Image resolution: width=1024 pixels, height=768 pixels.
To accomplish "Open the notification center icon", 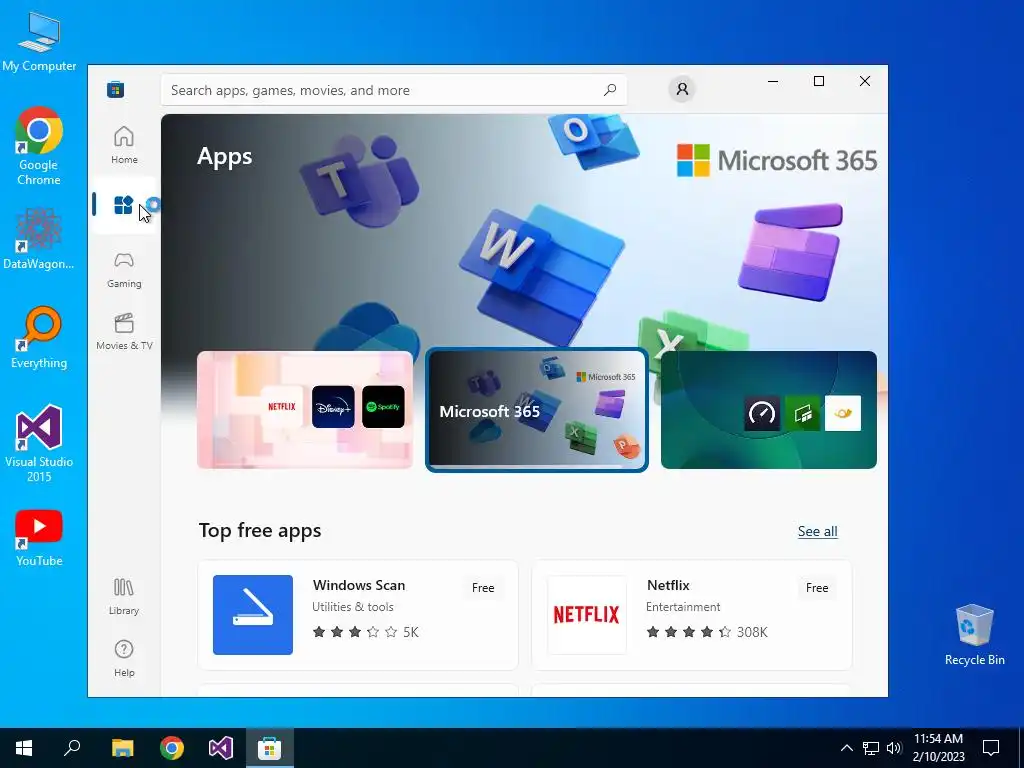I will [991, 748].
